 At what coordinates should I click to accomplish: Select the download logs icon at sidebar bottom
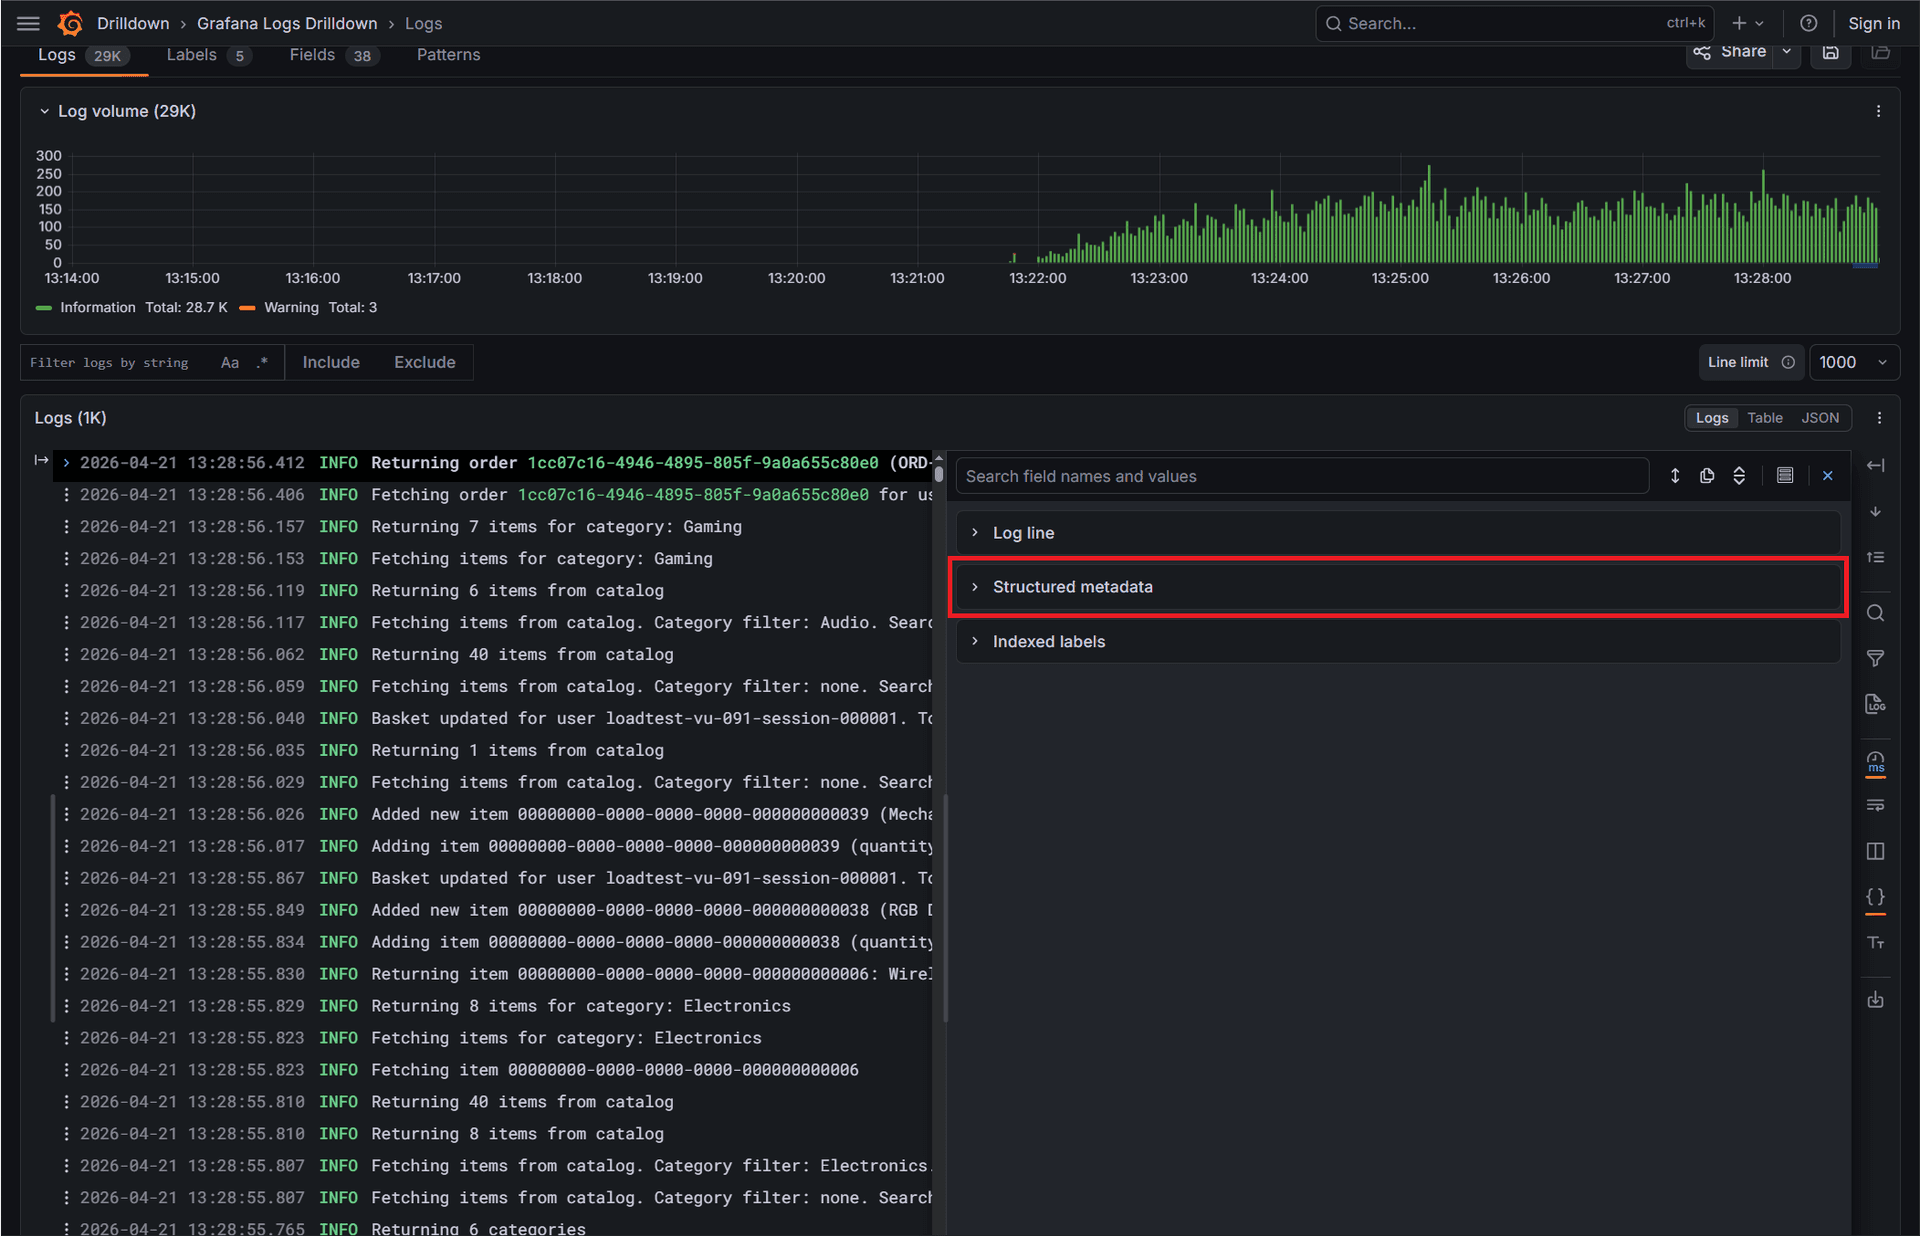coord(1876,999)
